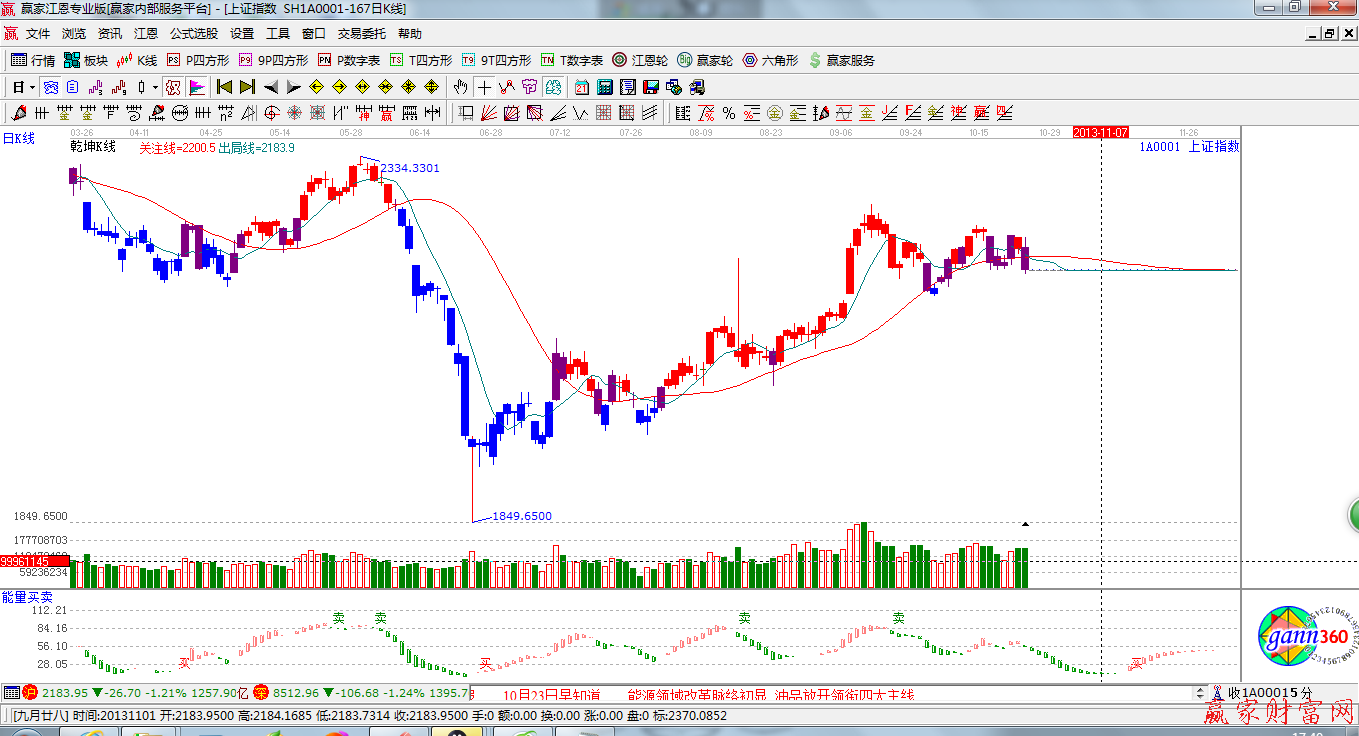Click the P四方形 toolbar button

198,60
